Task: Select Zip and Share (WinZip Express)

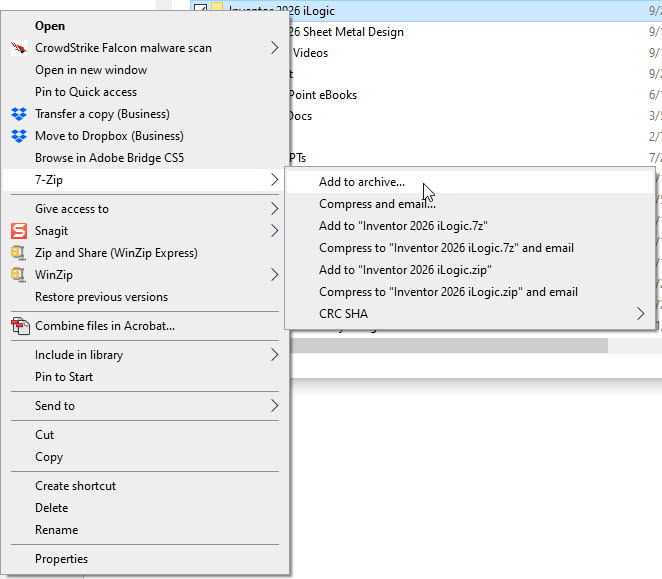Action: pyautogui.click(x=146, y=253)
